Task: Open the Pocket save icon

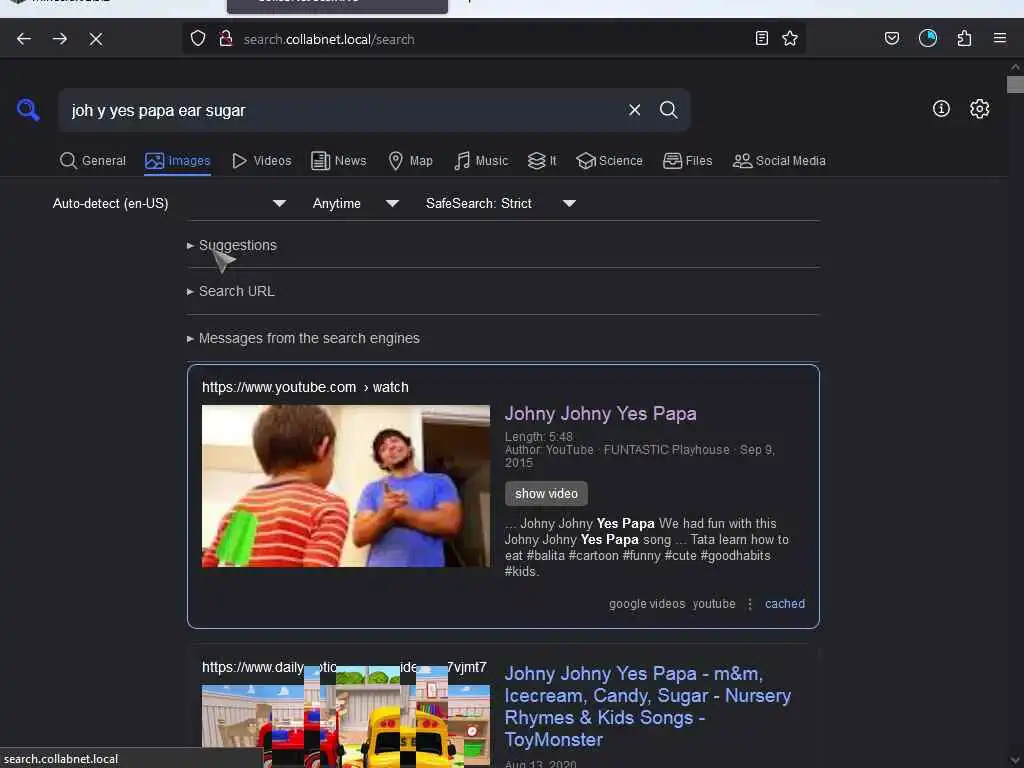Action: [892, 39]
